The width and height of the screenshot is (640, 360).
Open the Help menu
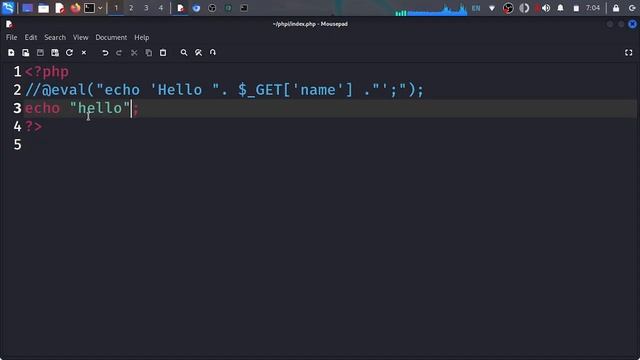(142, 37)
